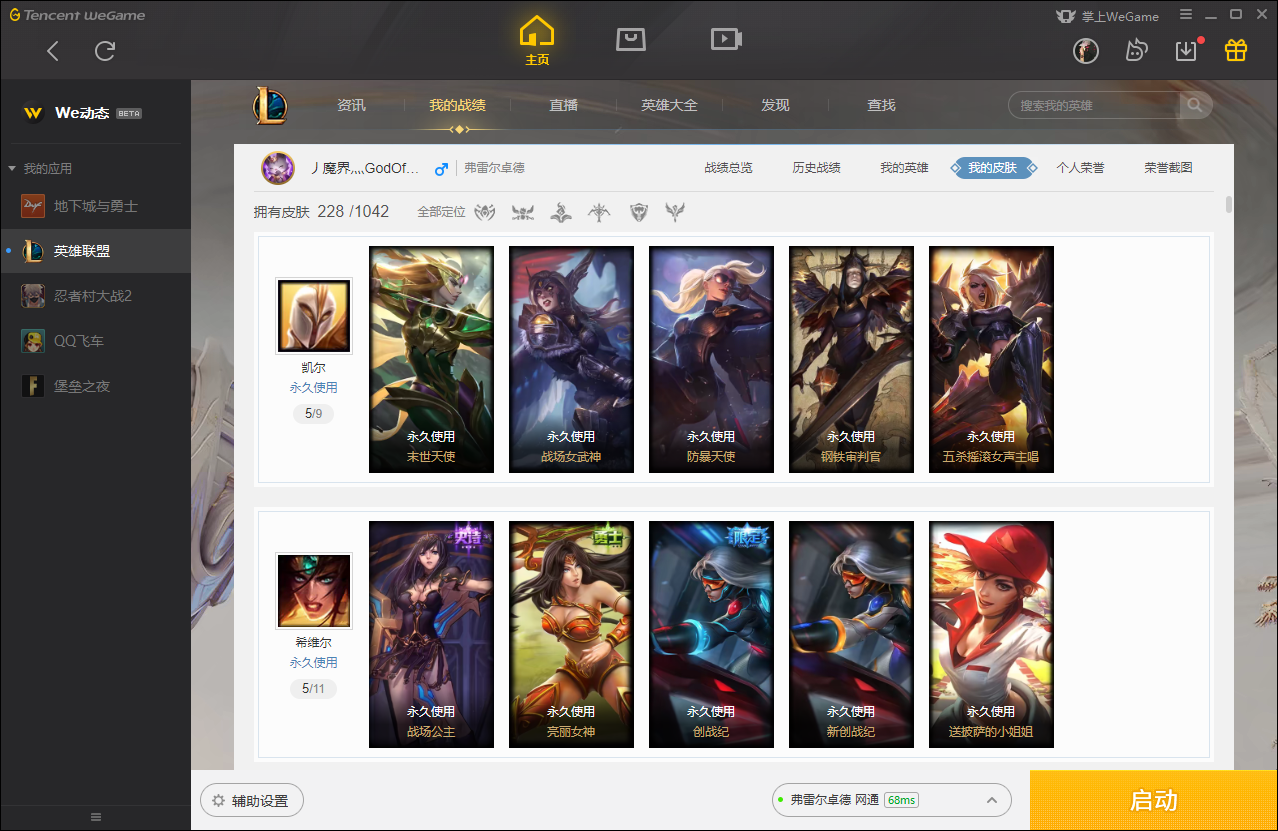Filter skins by fifth shield-shaped role icon

pyautogui.click(x=639, y=212)
